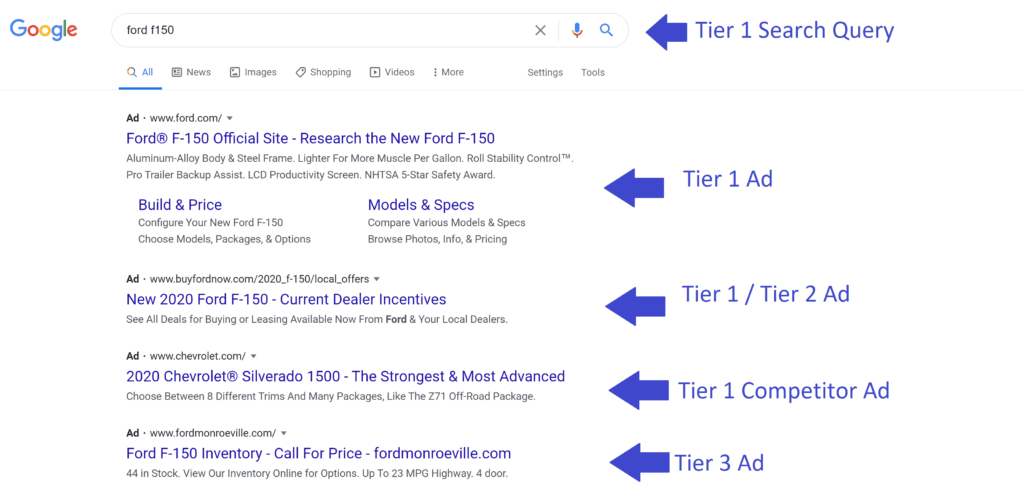Open the News results tab
1024x490 pixels.
(x=191, y=72)
